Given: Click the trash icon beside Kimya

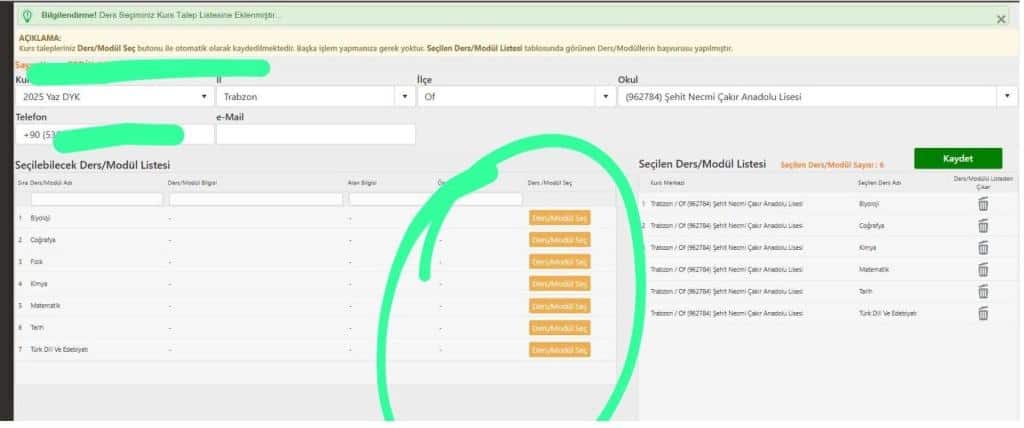Looking at the screenshot, I should pos(982,247).
